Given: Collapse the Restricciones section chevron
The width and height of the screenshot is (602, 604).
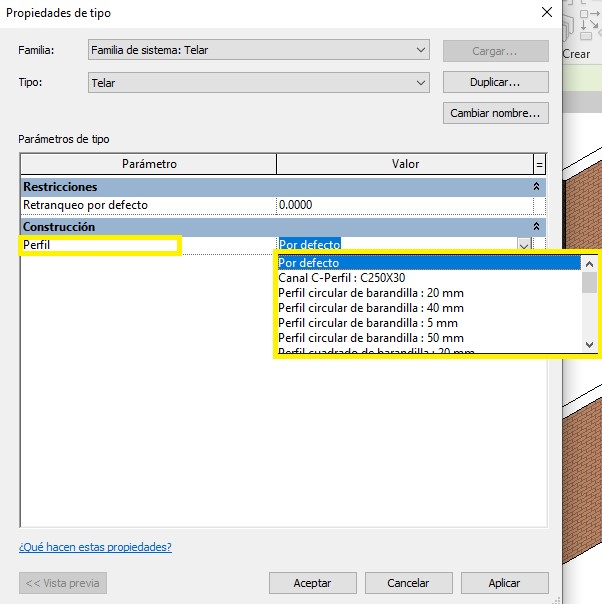Looking at the screenshot, I should pos(536,187).
